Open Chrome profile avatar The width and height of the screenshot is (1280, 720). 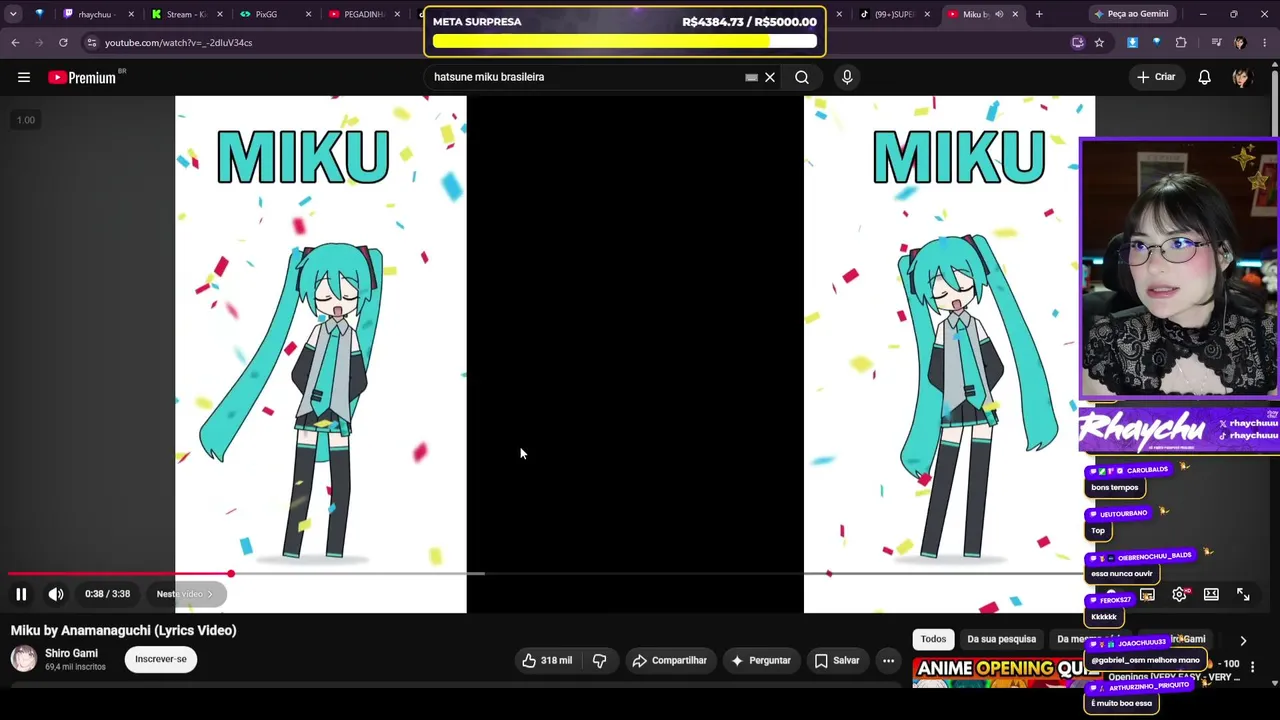point(1240,42)
